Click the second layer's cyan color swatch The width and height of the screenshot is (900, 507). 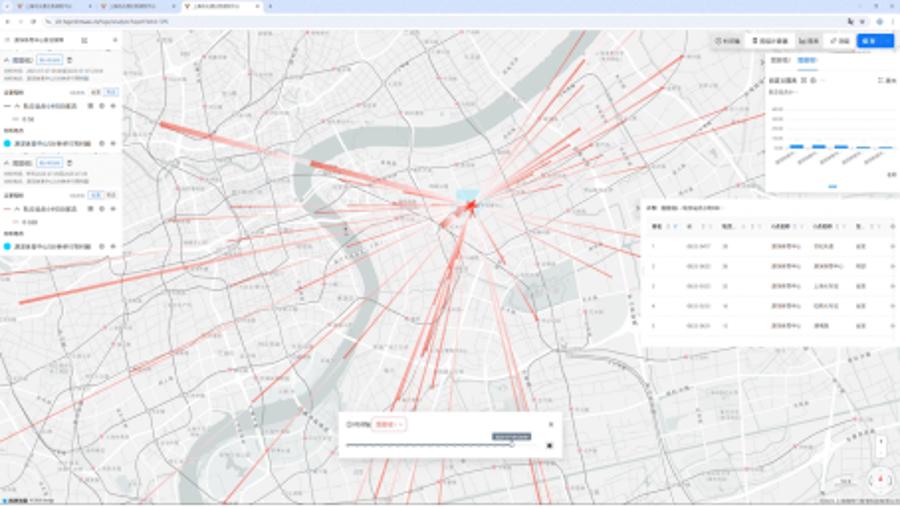pos(8,245)
